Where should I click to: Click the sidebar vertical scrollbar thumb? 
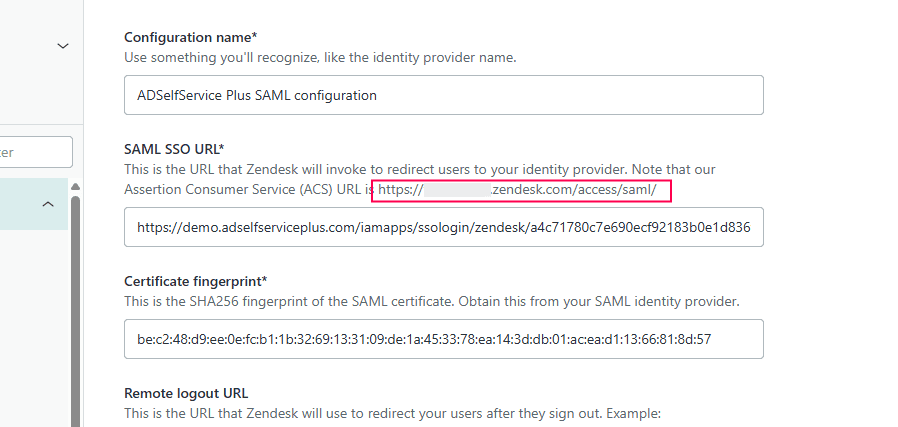point(75,310)
